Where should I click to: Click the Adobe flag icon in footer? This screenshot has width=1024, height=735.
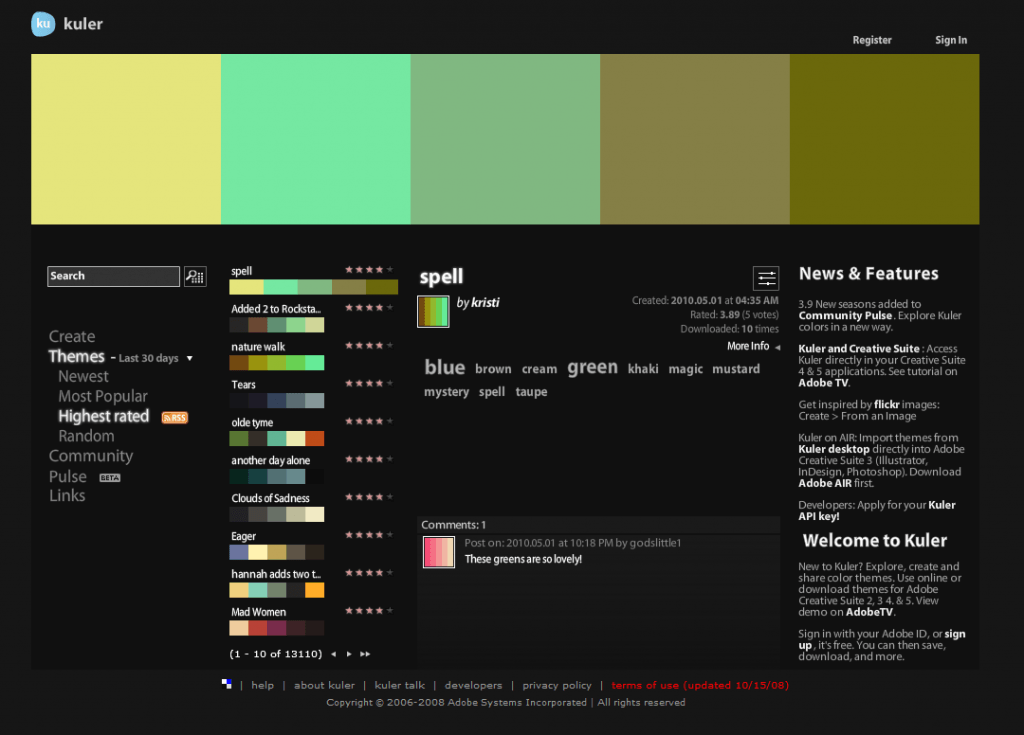[227, 684]
